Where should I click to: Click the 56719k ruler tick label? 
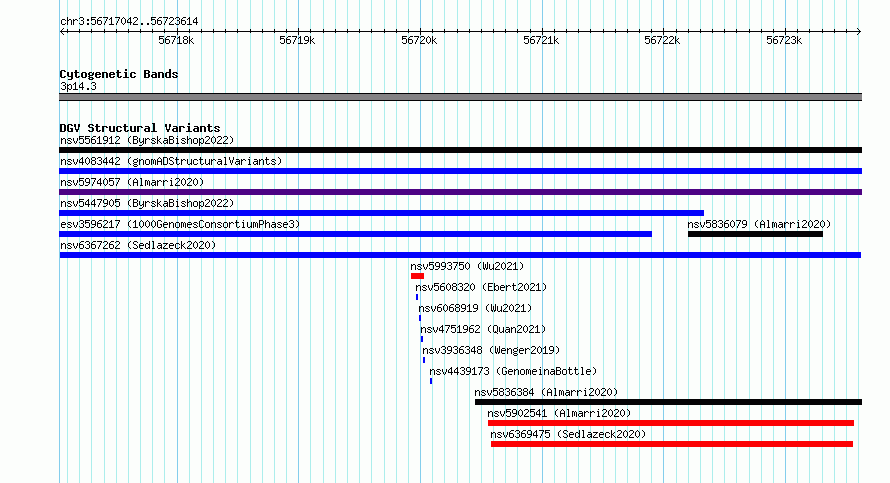click(x=297, y=40)
